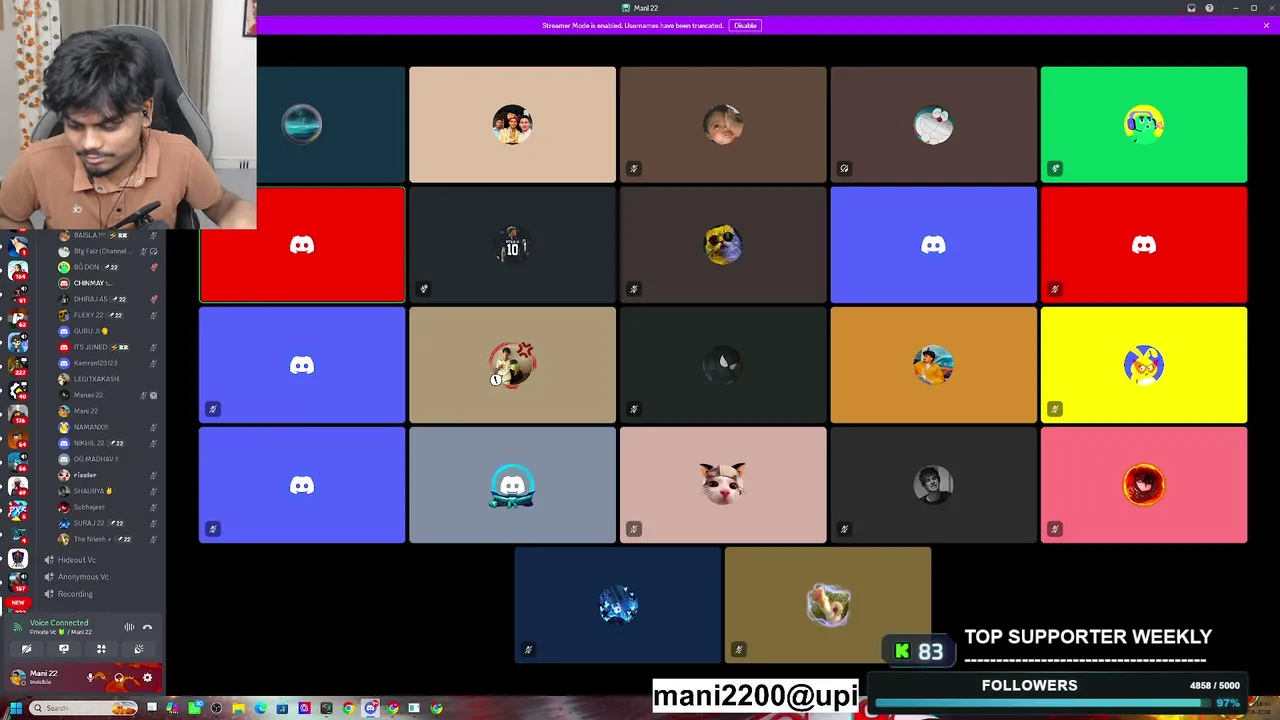Screen dimensions: 1280x720
Task: Focus the number 10 jersey avatar tile
Action: click(512, 245)
